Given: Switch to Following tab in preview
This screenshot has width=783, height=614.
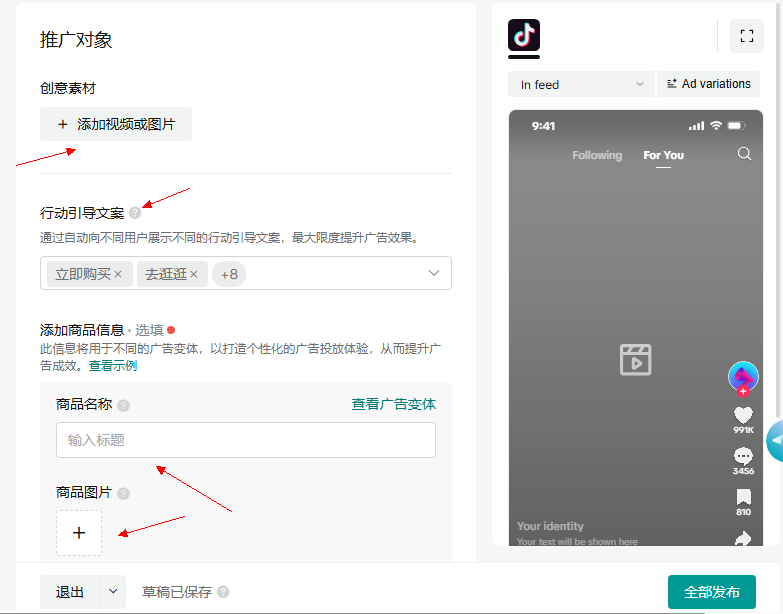Looking at the screenshot, I should point(596,155).
